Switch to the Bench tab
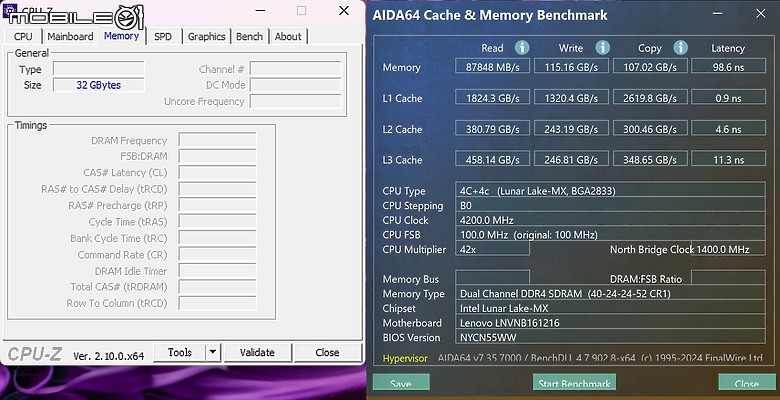The width and height of the screenshot is (780, 400). coord(249,36)
